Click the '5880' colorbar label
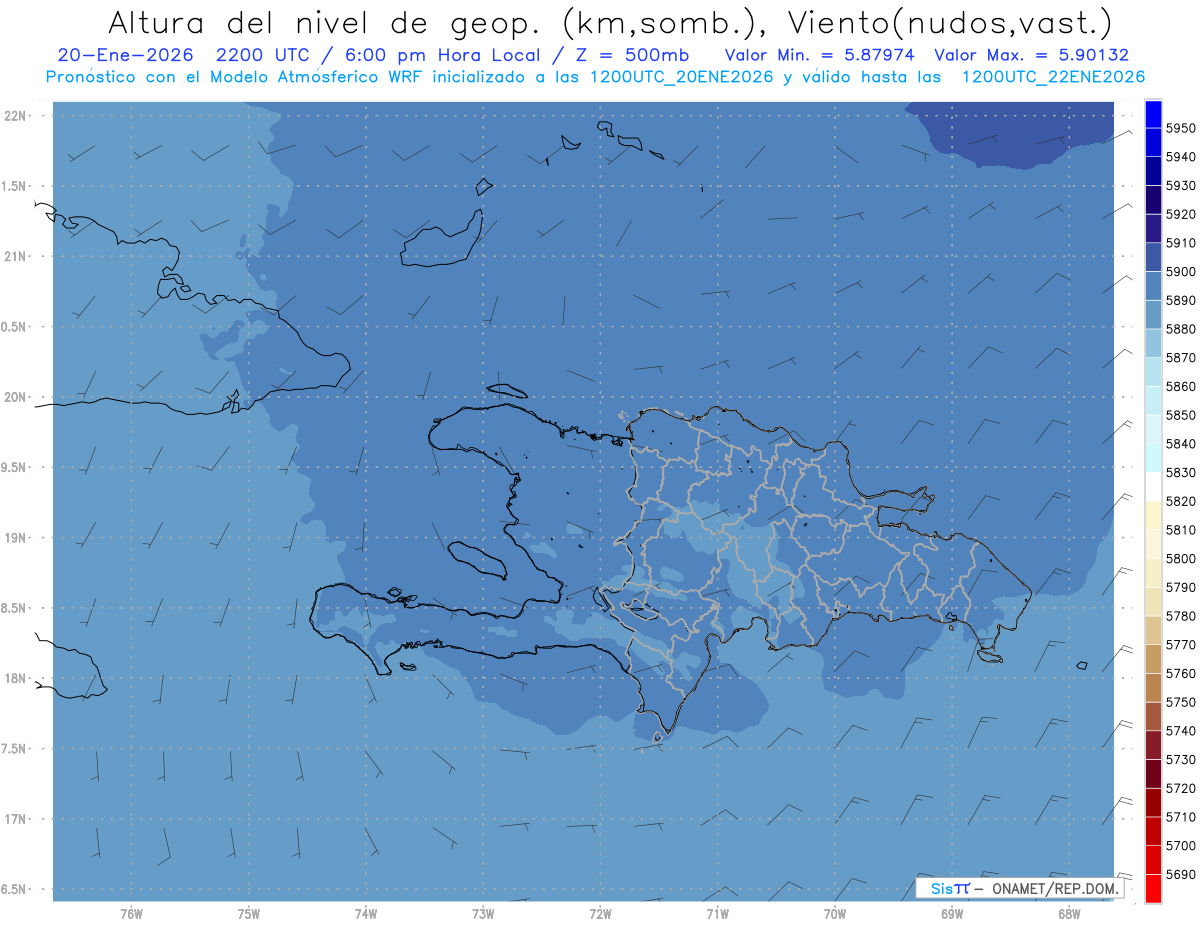Image resolution: width=1200 pixels, height=927 pixels. 1180,329
